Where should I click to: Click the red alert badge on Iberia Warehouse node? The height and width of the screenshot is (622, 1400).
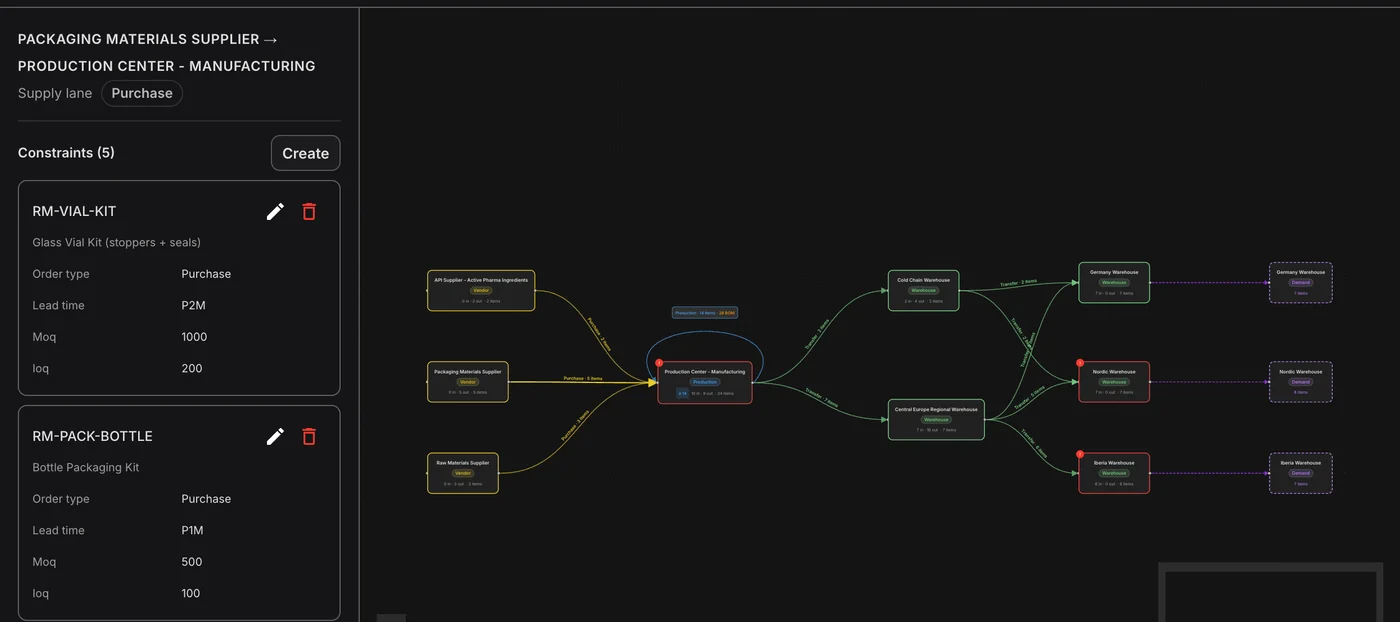1080,454
